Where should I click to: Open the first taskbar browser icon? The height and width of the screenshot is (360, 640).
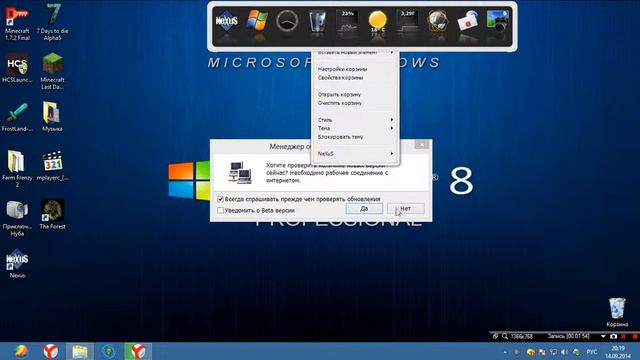point(21,351)
